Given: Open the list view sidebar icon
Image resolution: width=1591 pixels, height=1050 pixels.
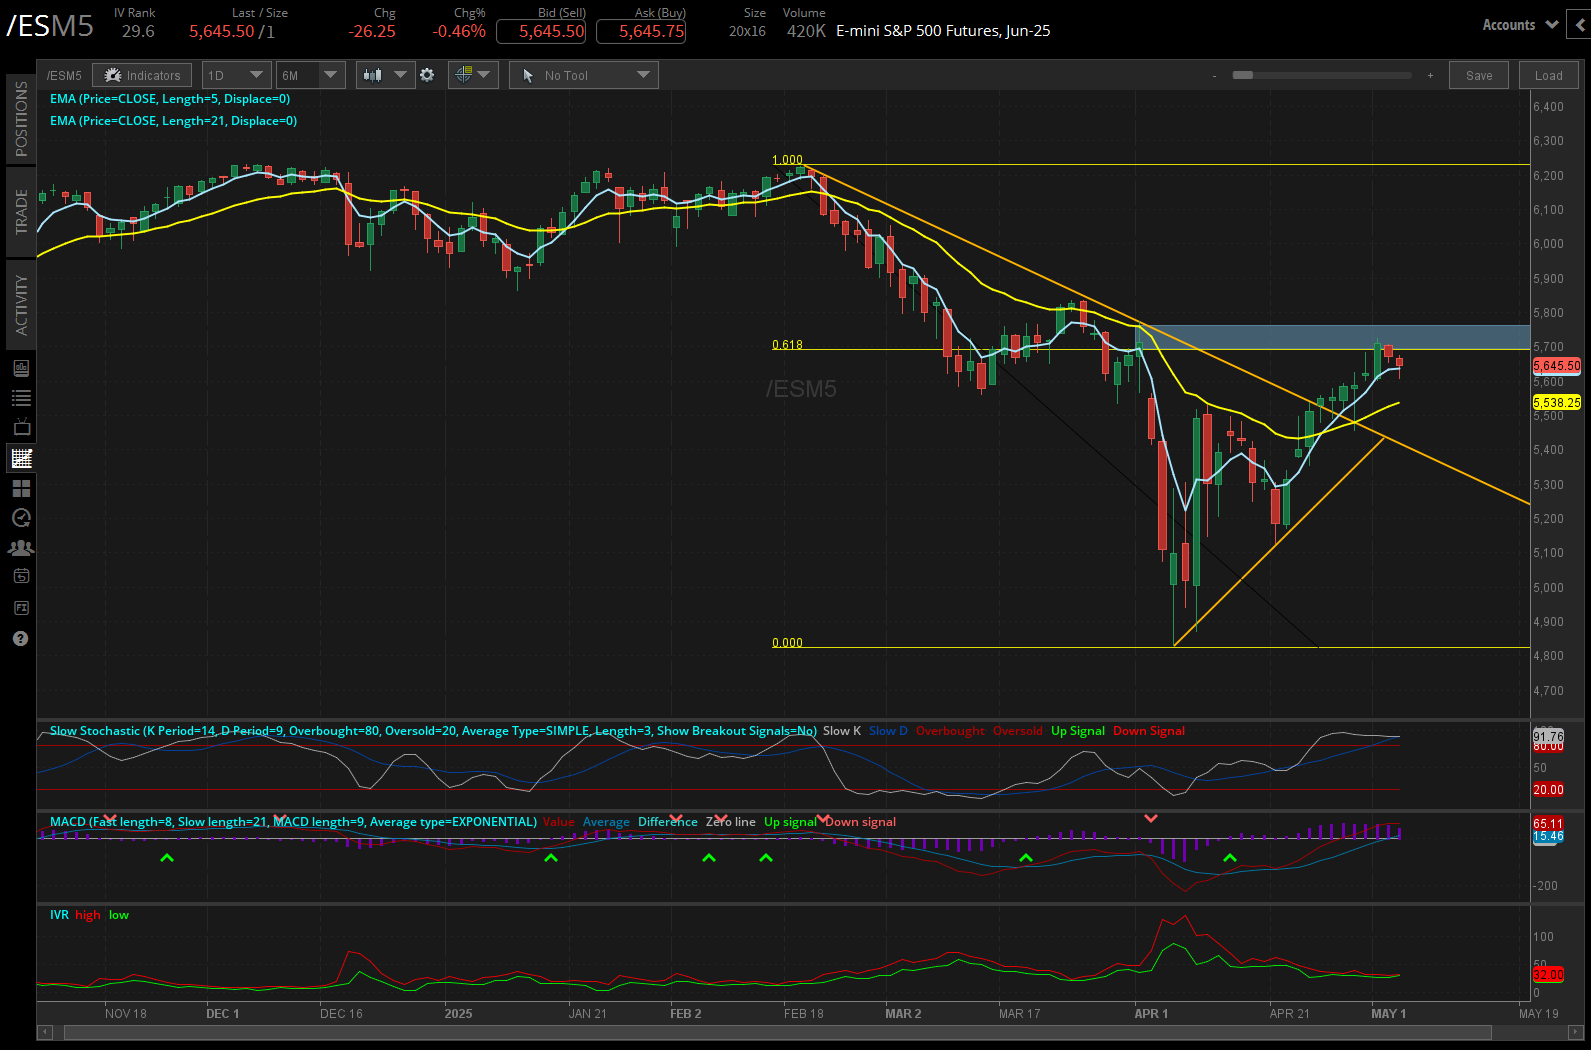Looking at the screenshot, I should (21, 398).
